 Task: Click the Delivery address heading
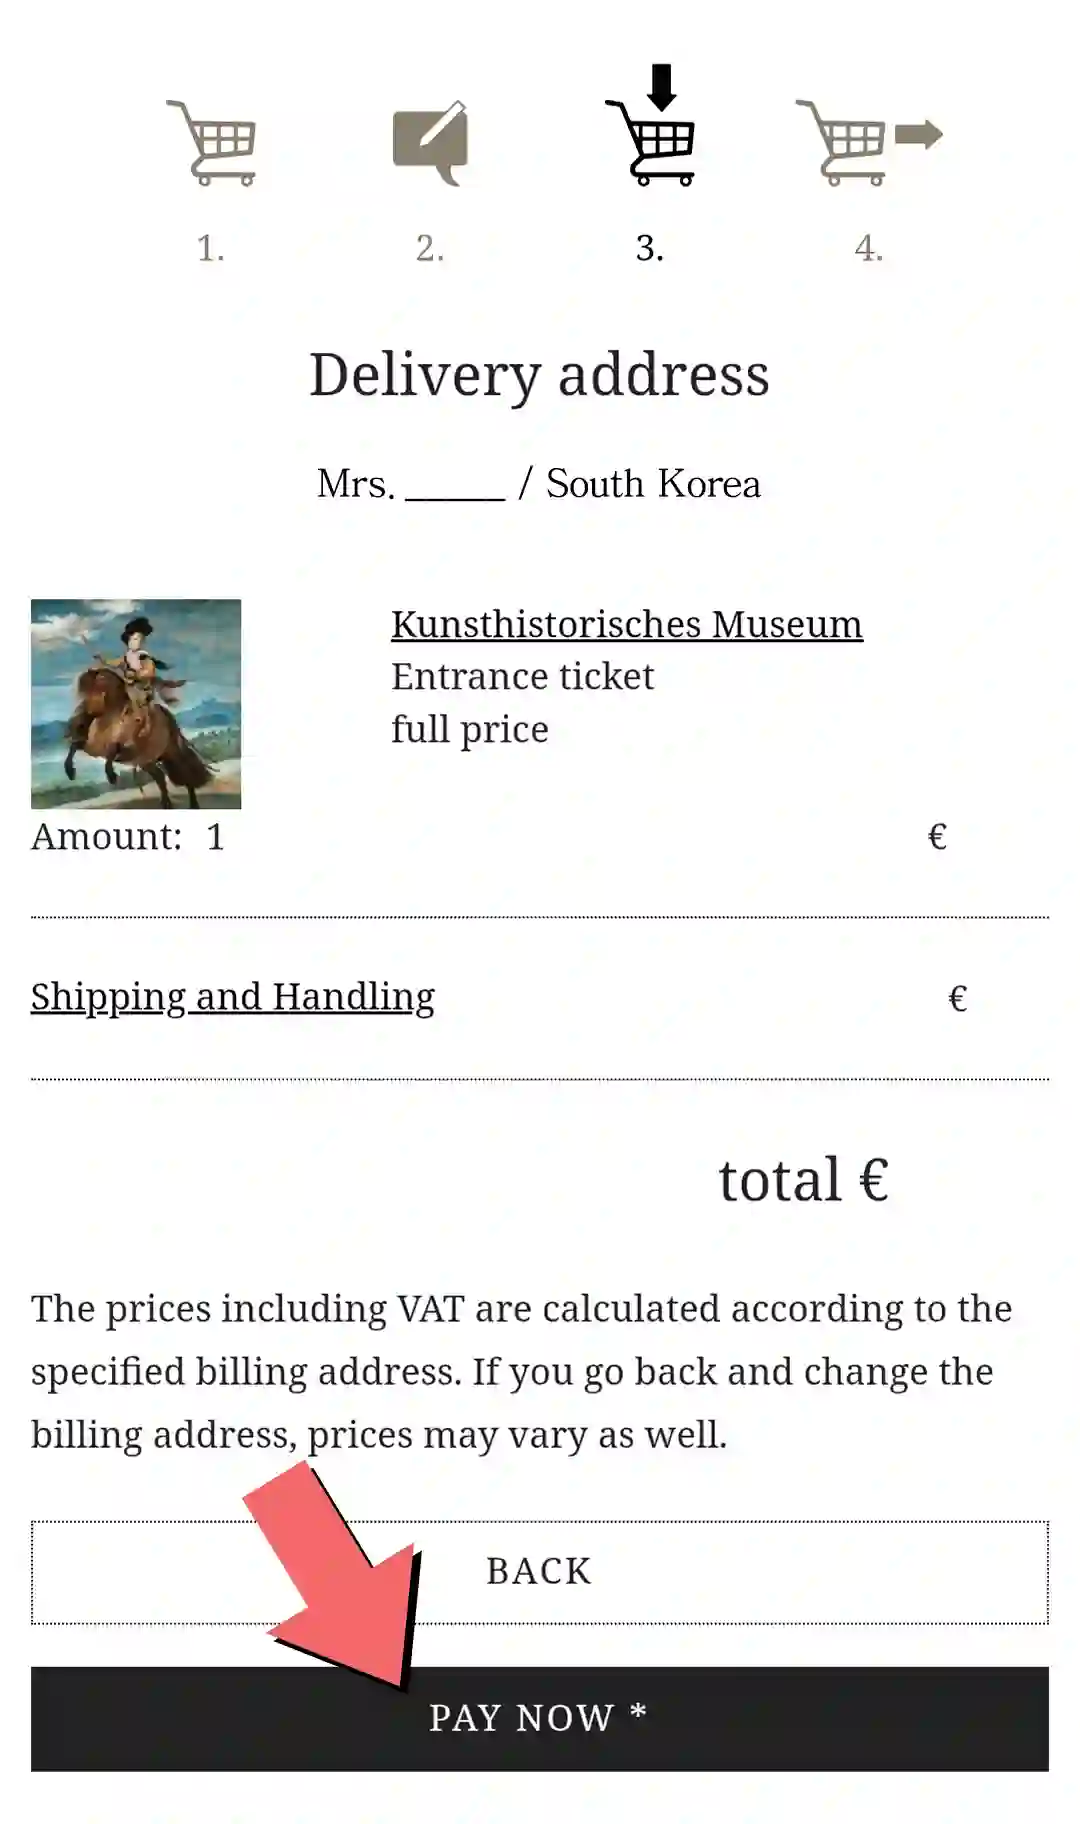[x=539, y=375]
